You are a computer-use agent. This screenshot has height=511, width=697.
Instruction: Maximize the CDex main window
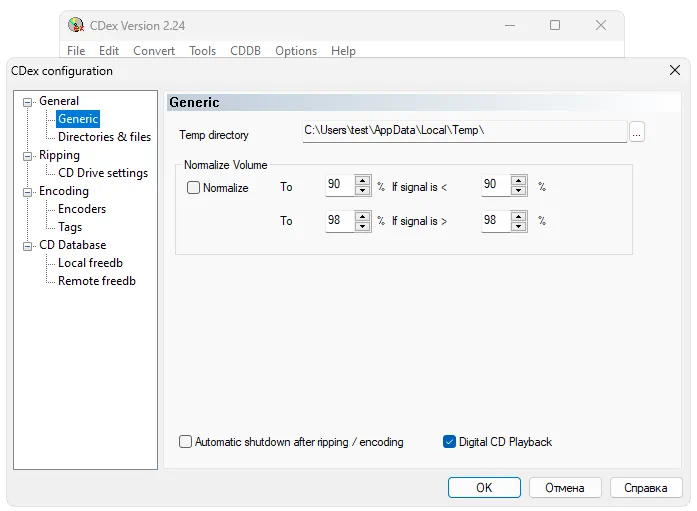[x=555, y=25]
